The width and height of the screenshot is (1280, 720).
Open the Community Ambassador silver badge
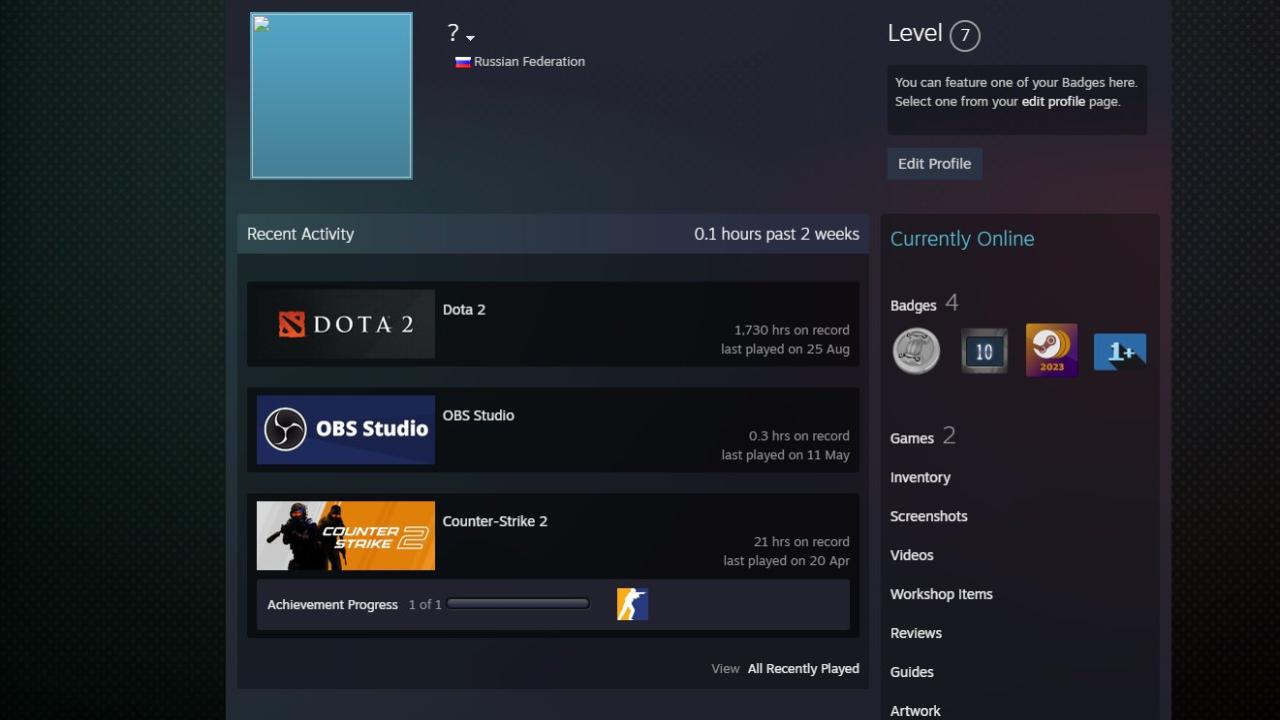[916, 351]
